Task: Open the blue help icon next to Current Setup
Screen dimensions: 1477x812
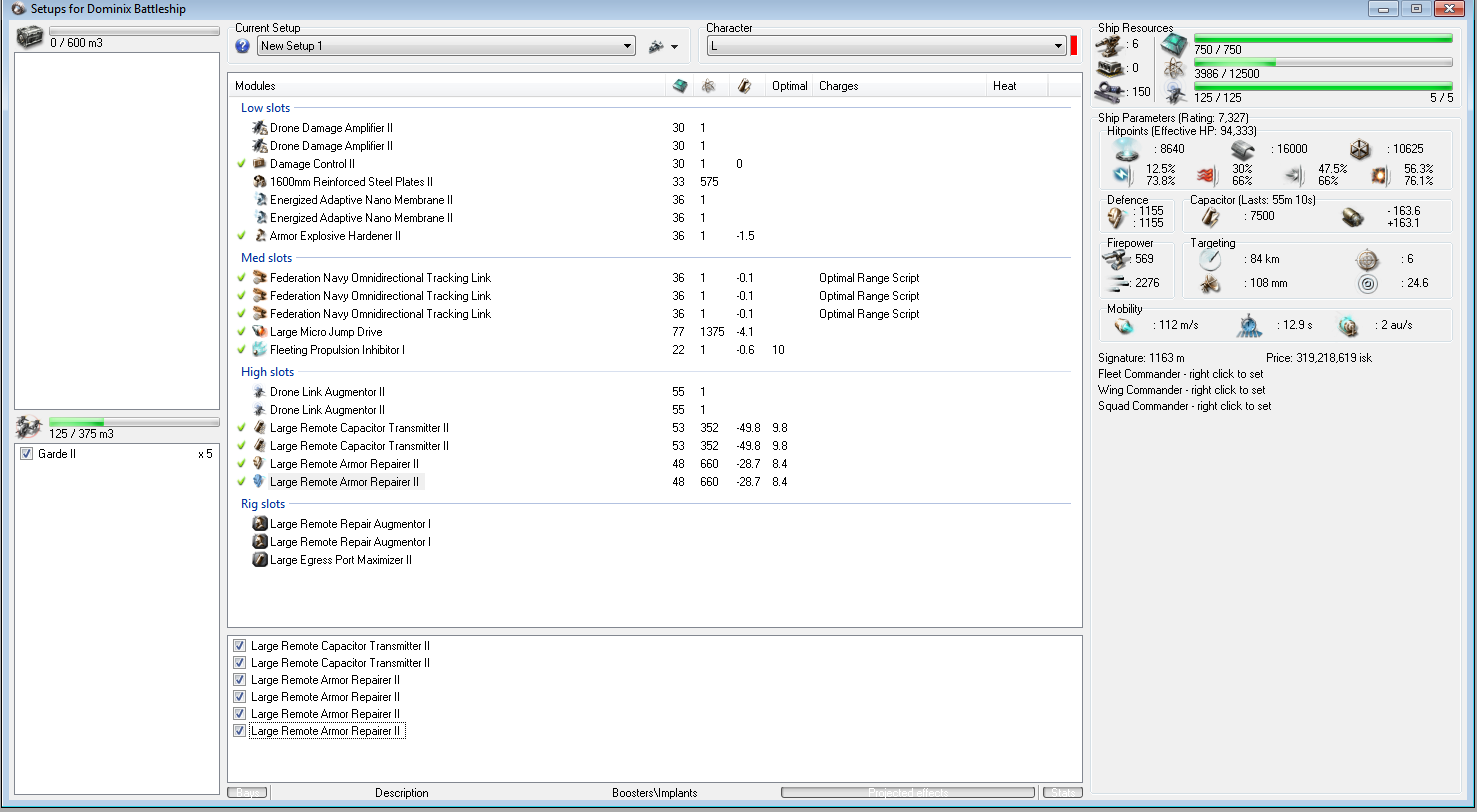Action: click(x=242, y=46)
